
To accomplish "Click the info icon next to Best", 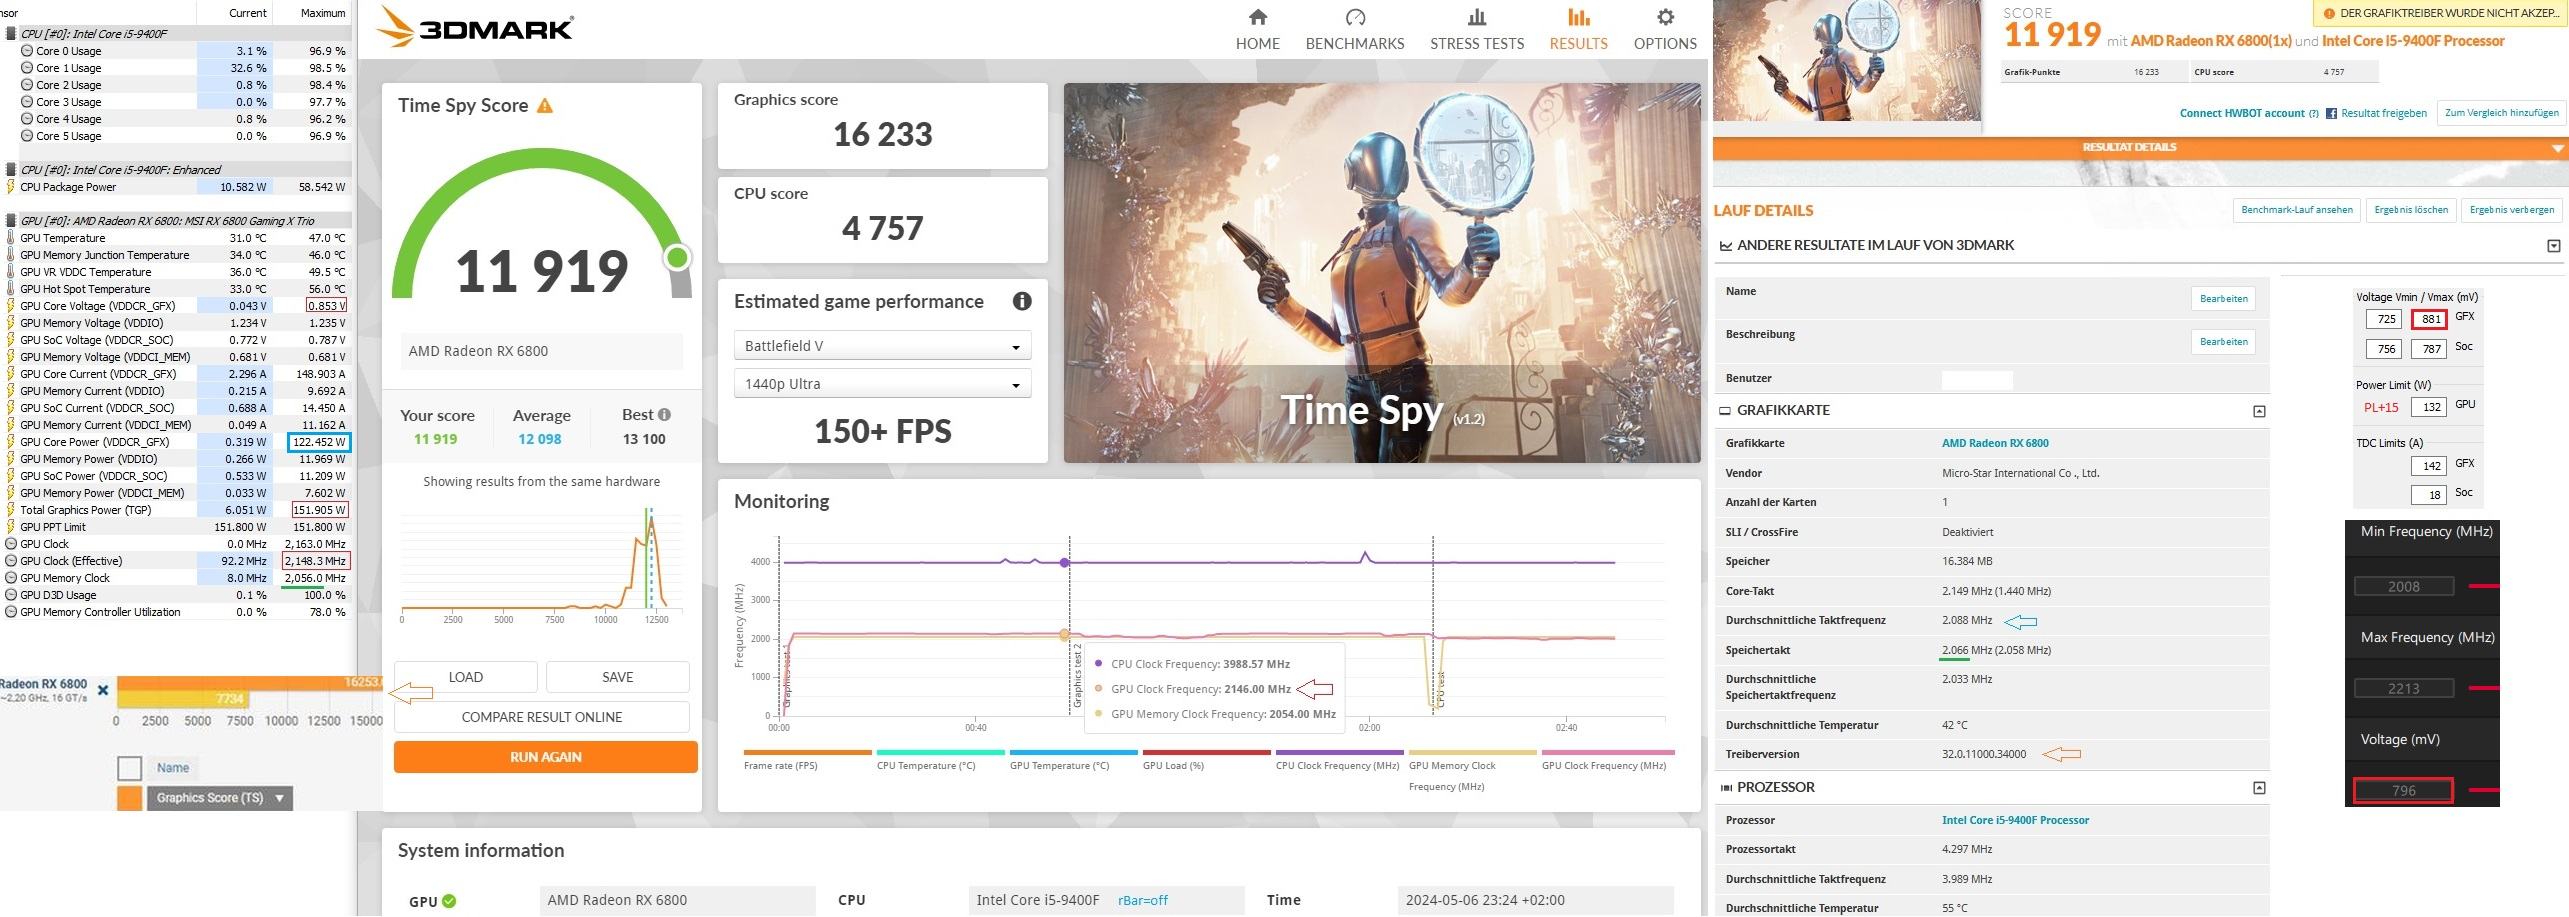I will (664, 414).
